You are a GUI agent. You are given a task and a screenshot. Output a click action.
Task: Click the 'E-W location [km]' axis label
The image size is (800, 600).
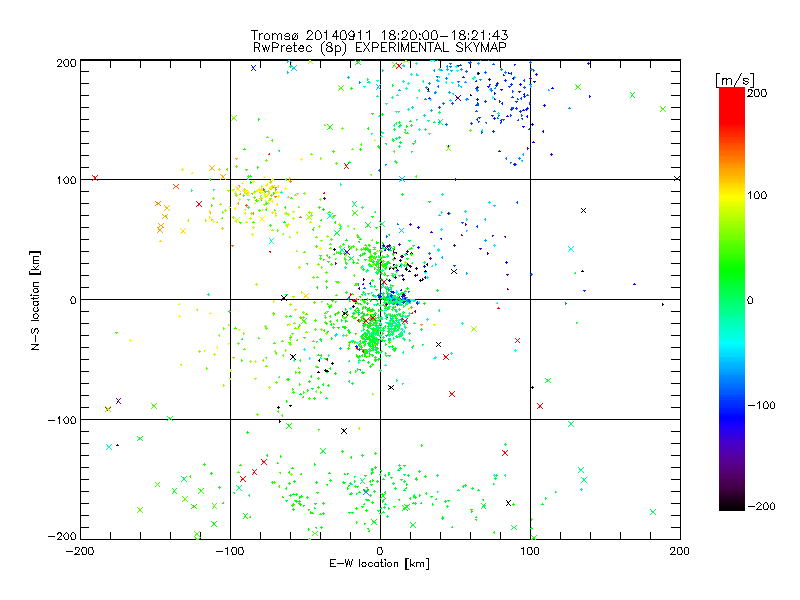tap(379, 563)
